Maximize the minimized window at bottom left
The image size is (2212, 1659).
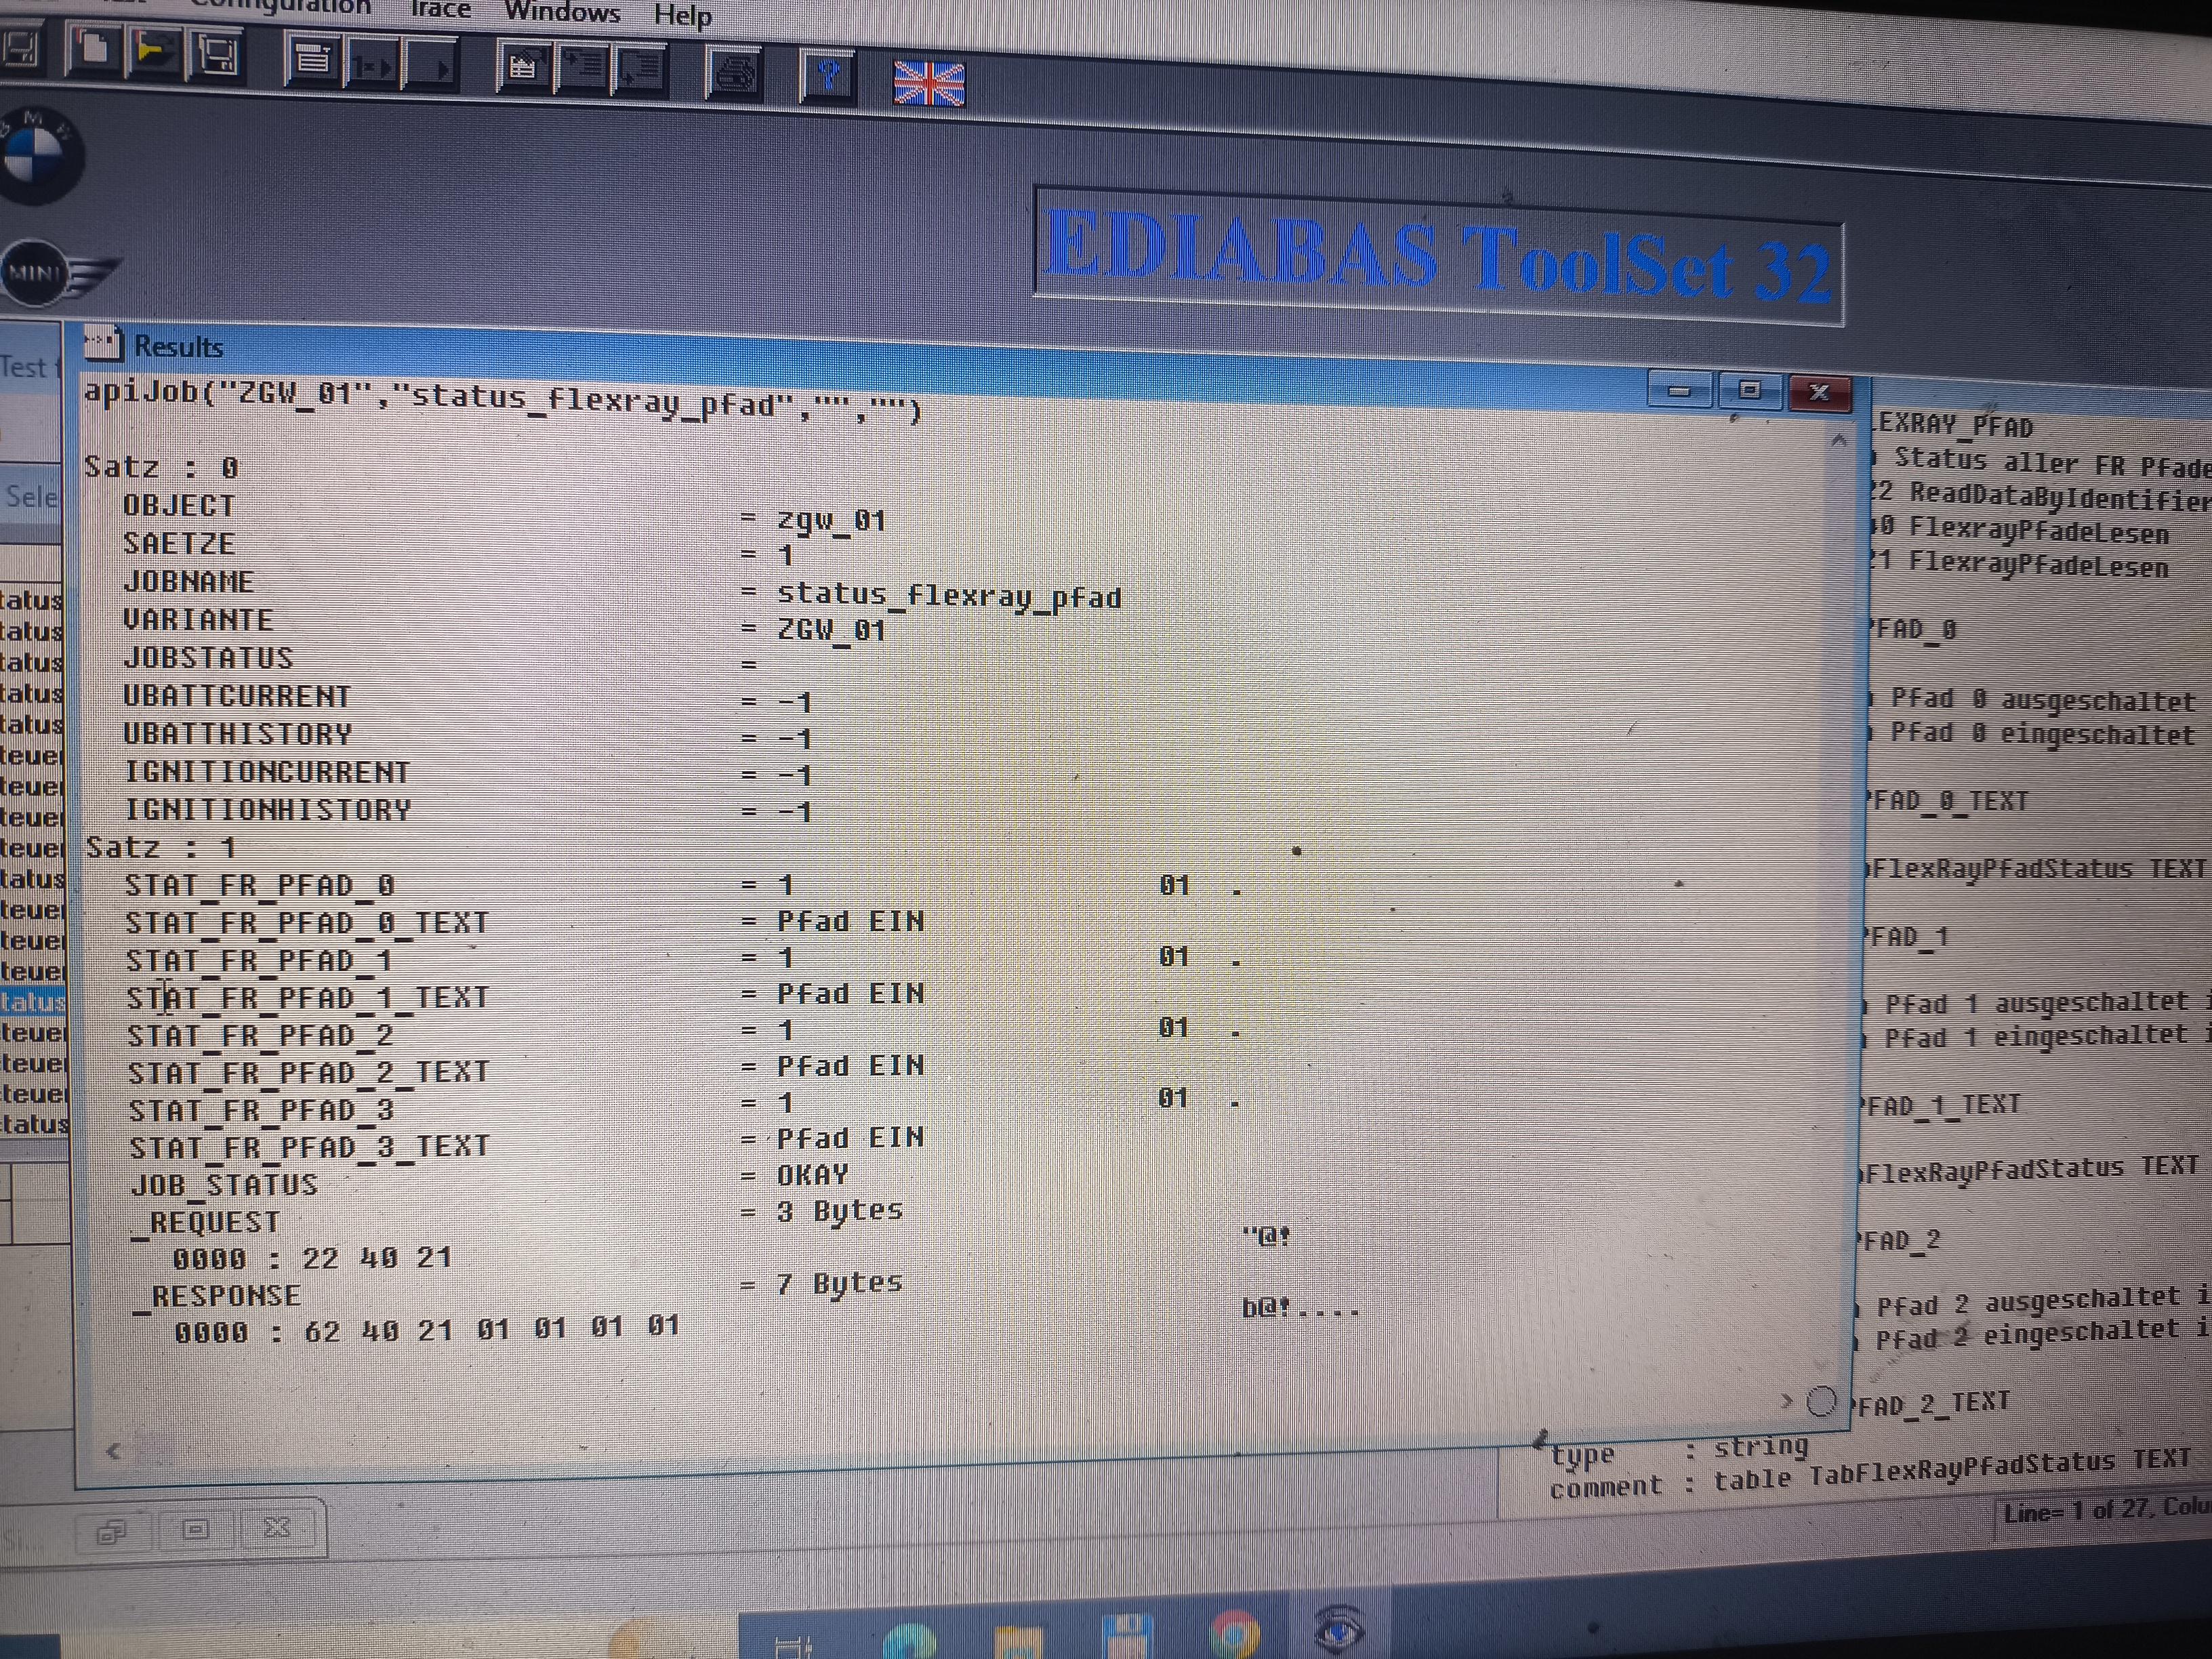point(195,1529)
